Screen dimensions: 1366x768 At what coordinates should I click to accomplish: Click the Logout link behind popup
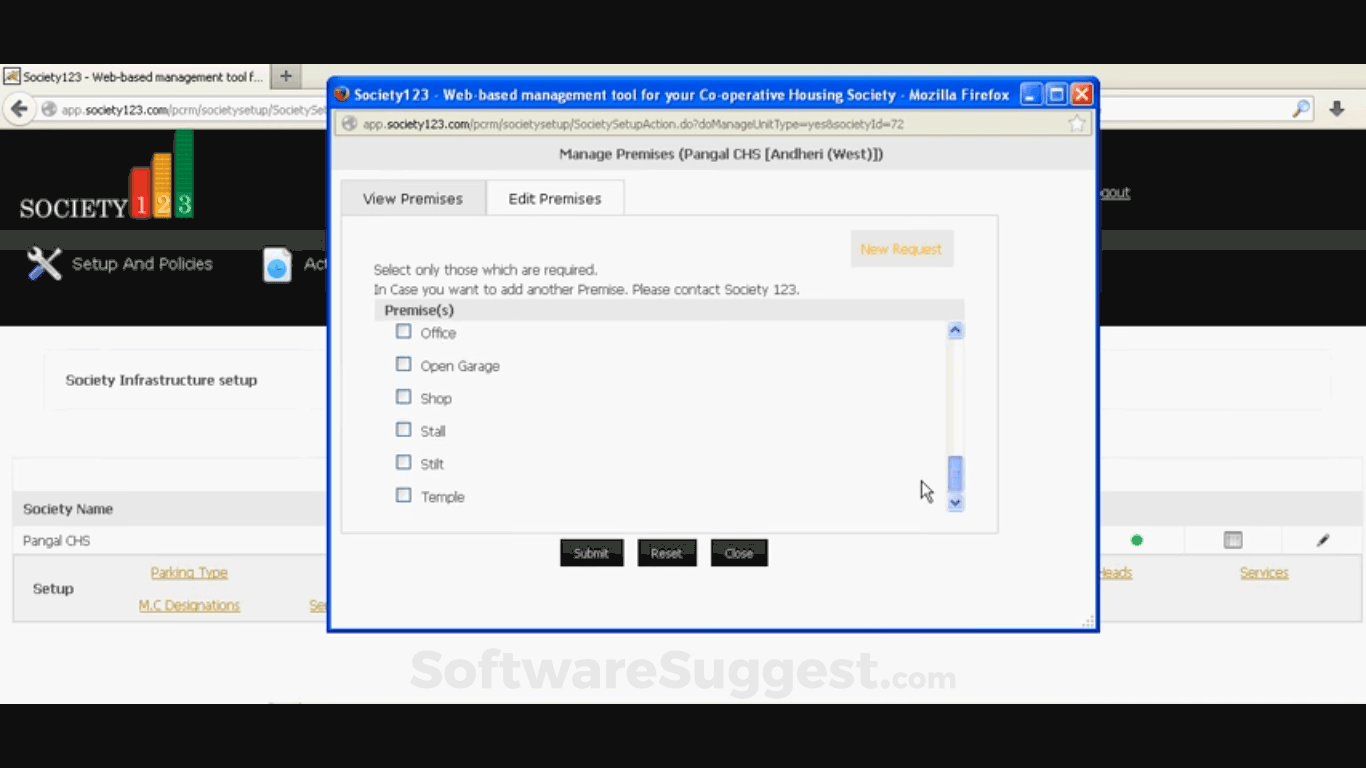[1114, 193]
